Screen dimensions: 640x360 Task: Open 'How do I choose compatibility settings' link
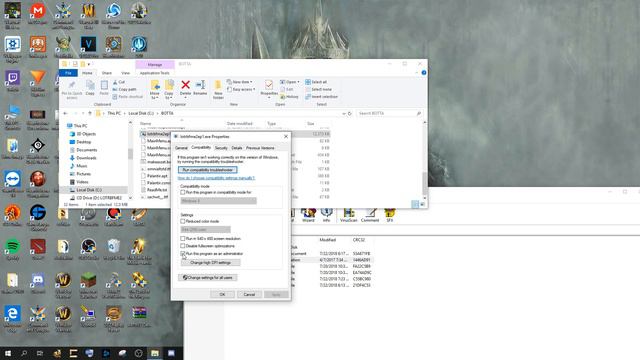pos(216,178)
